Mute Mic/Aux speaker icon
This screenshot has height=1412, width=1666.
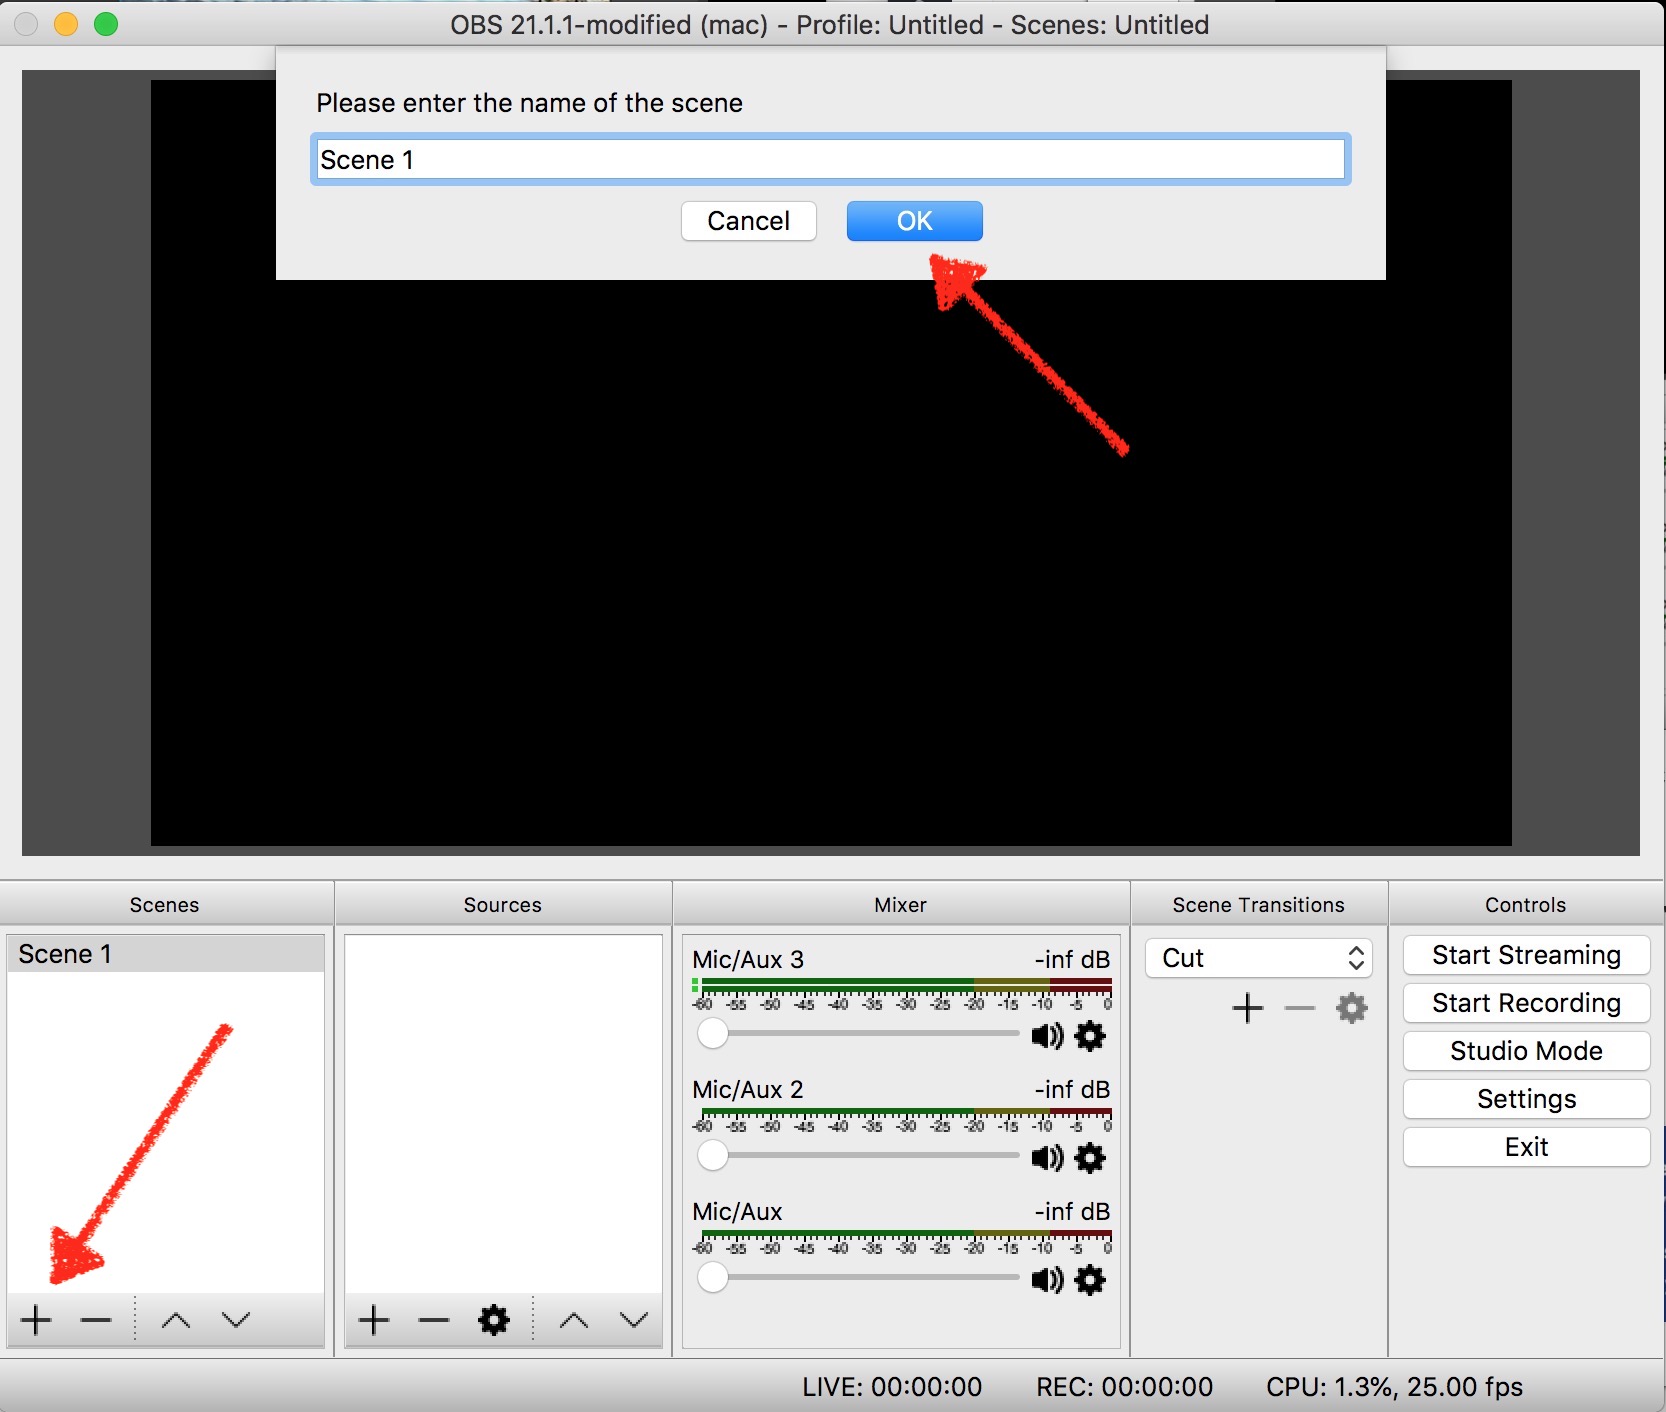pos(1047,1280)
